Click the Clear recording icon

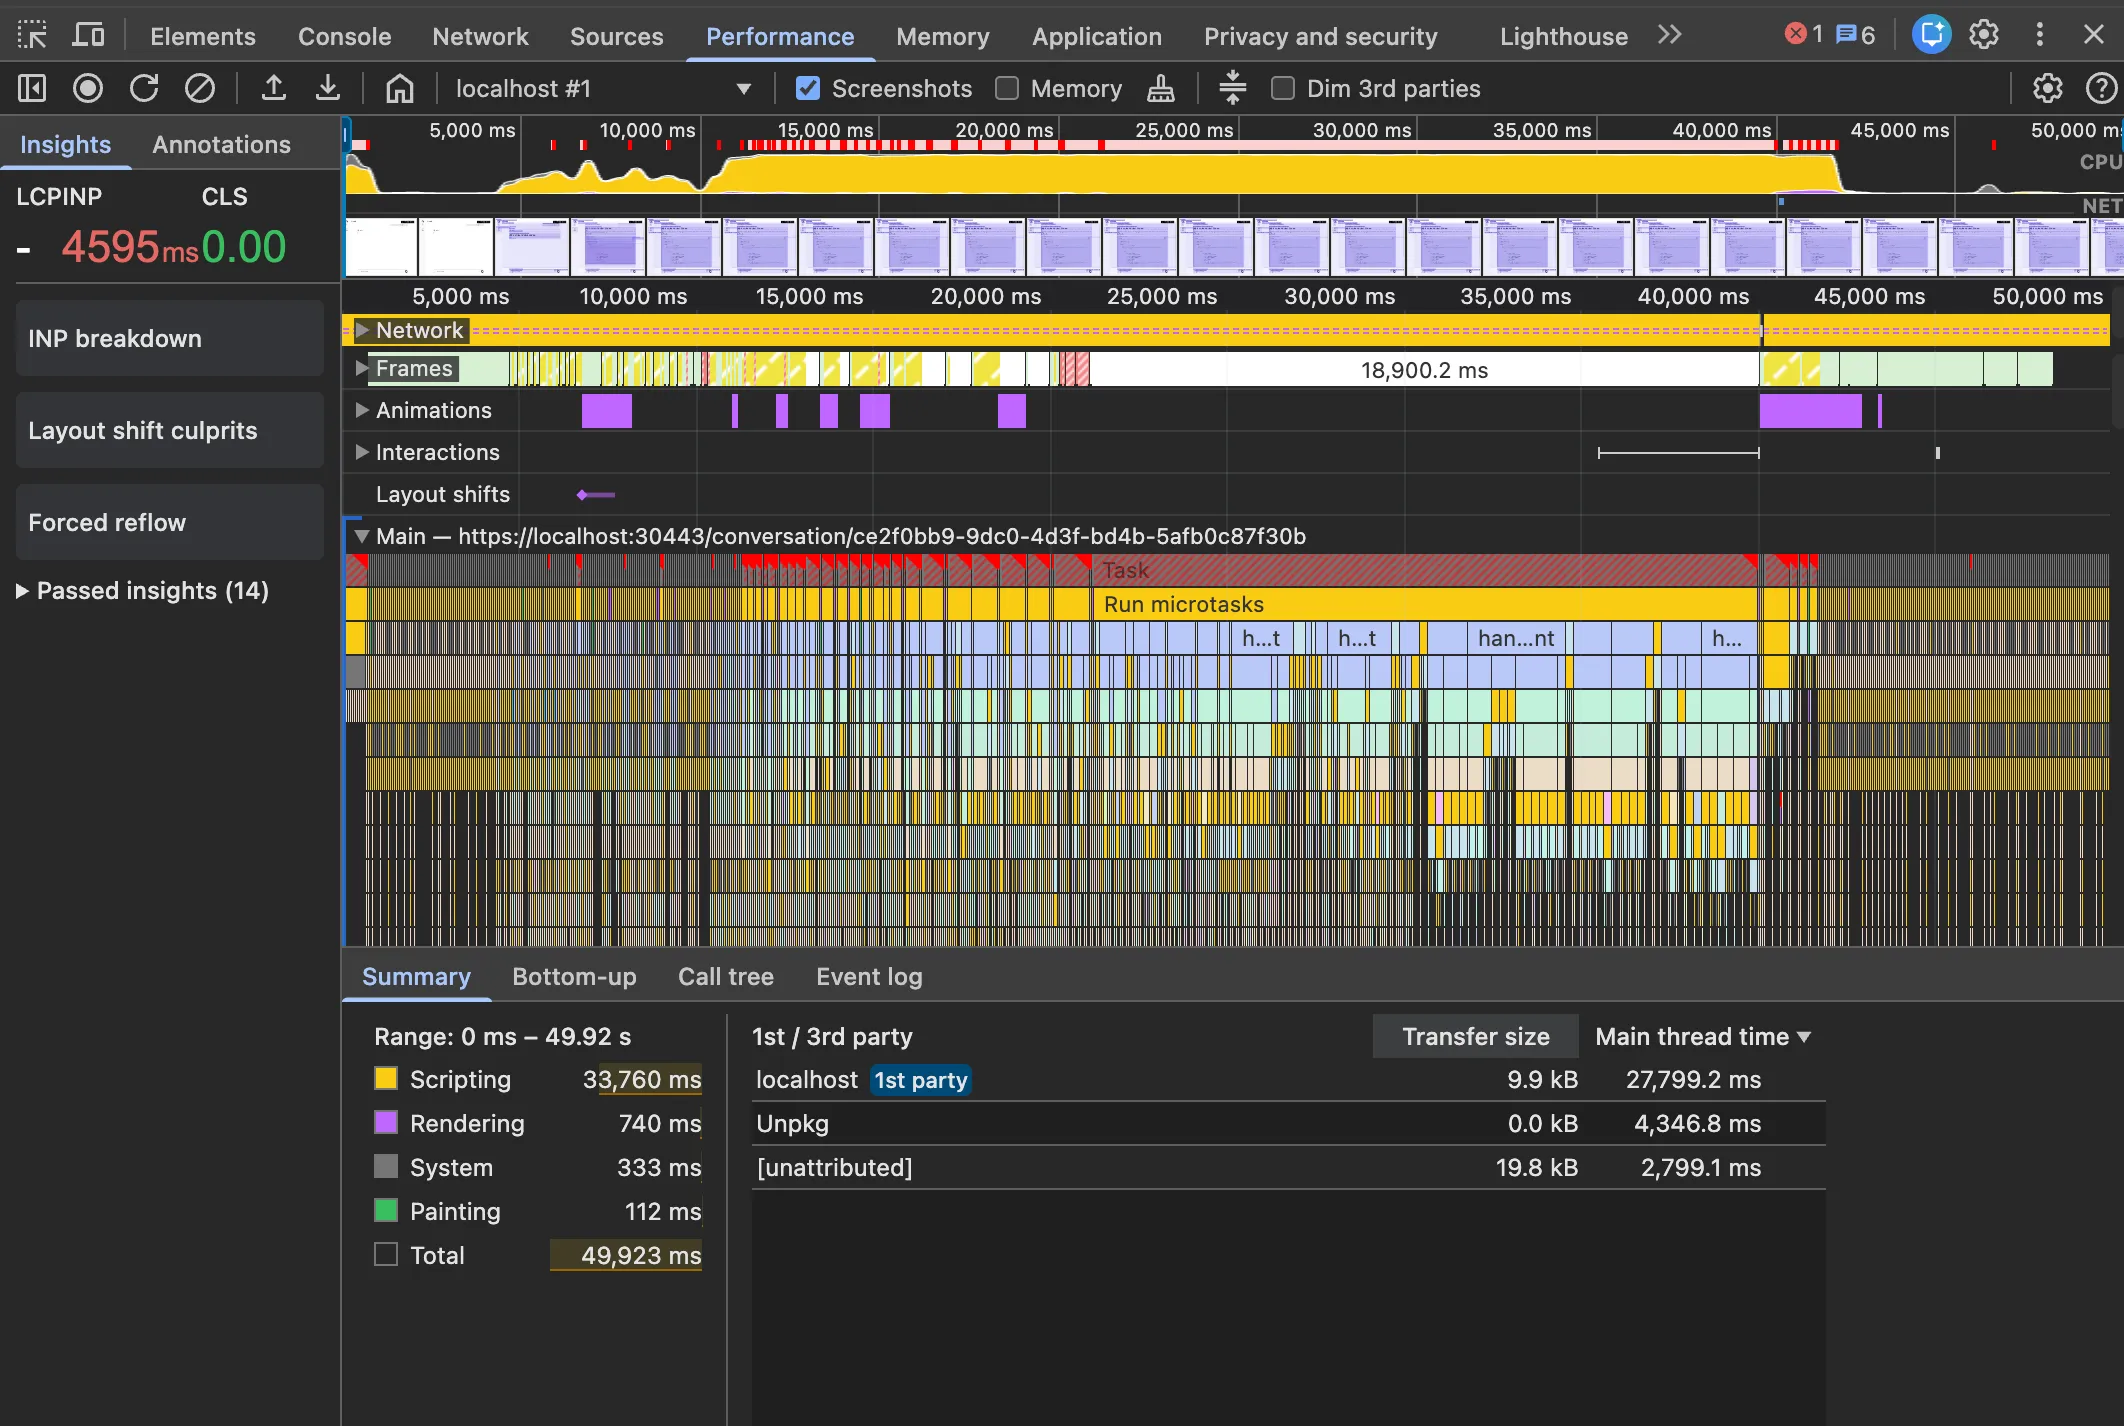tap(200, 89)
